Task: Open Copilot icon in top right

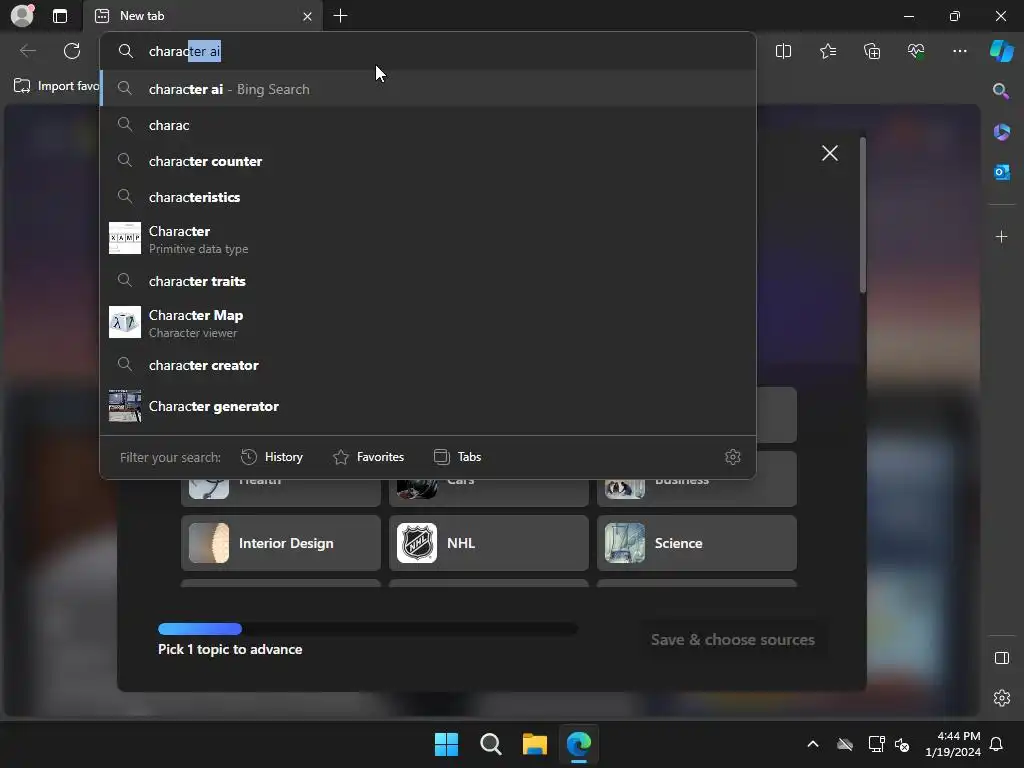Action: (1001, 51)
